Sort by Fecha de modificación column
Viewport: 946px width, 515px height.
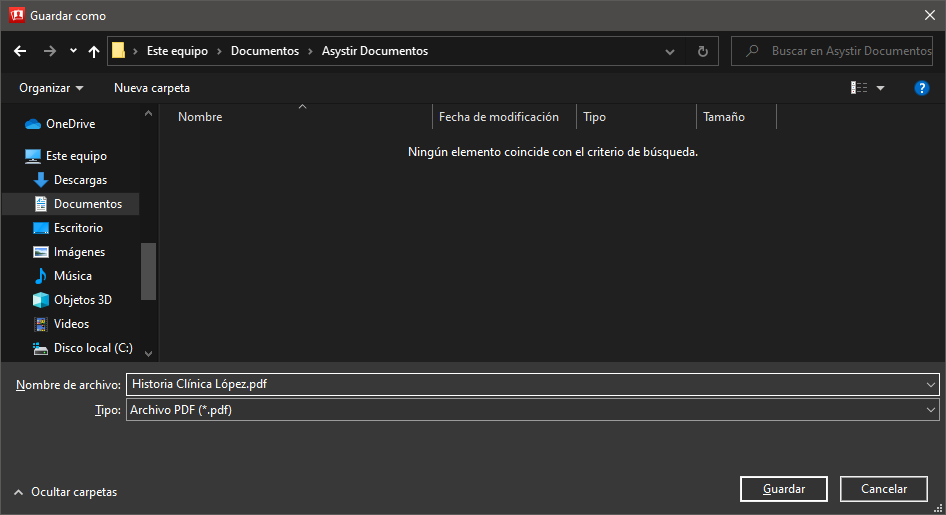click(499, 117)
